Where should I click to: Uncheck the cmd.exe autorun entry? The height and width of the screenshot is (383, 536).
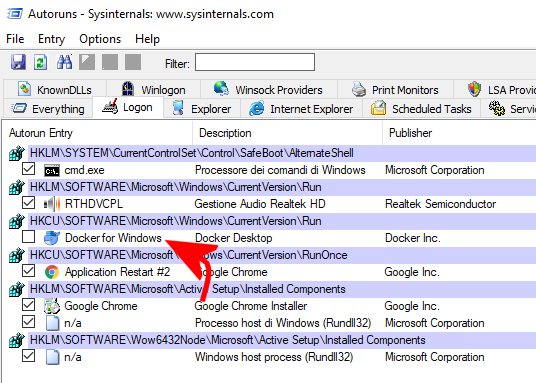[28, 169]
